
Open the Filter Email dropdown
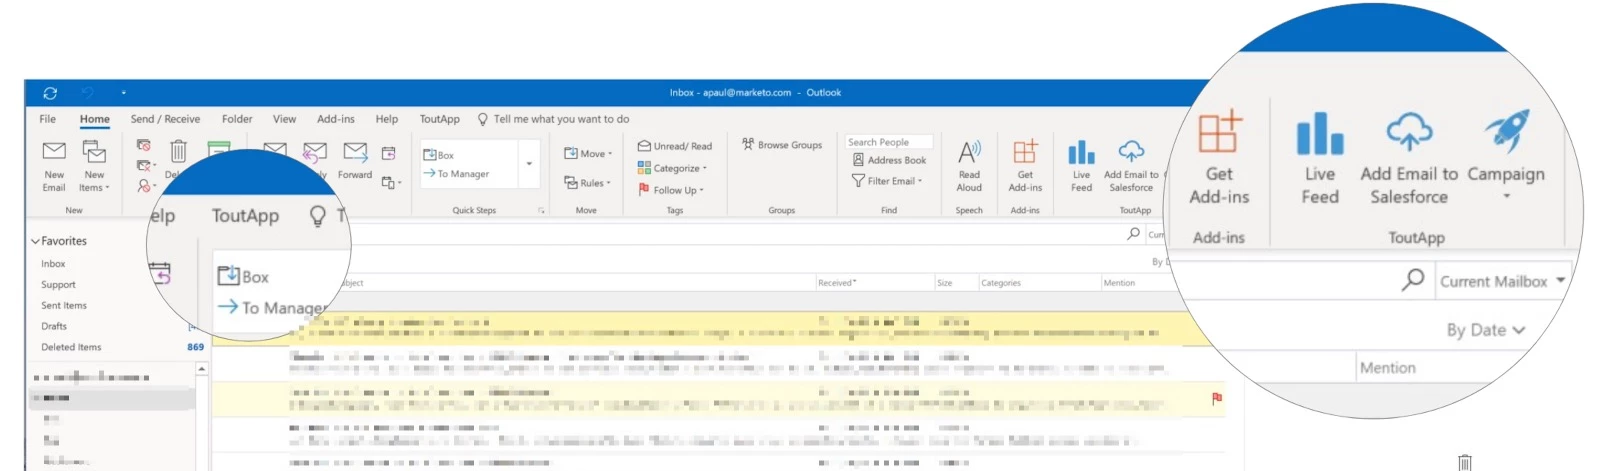point(887,181)
